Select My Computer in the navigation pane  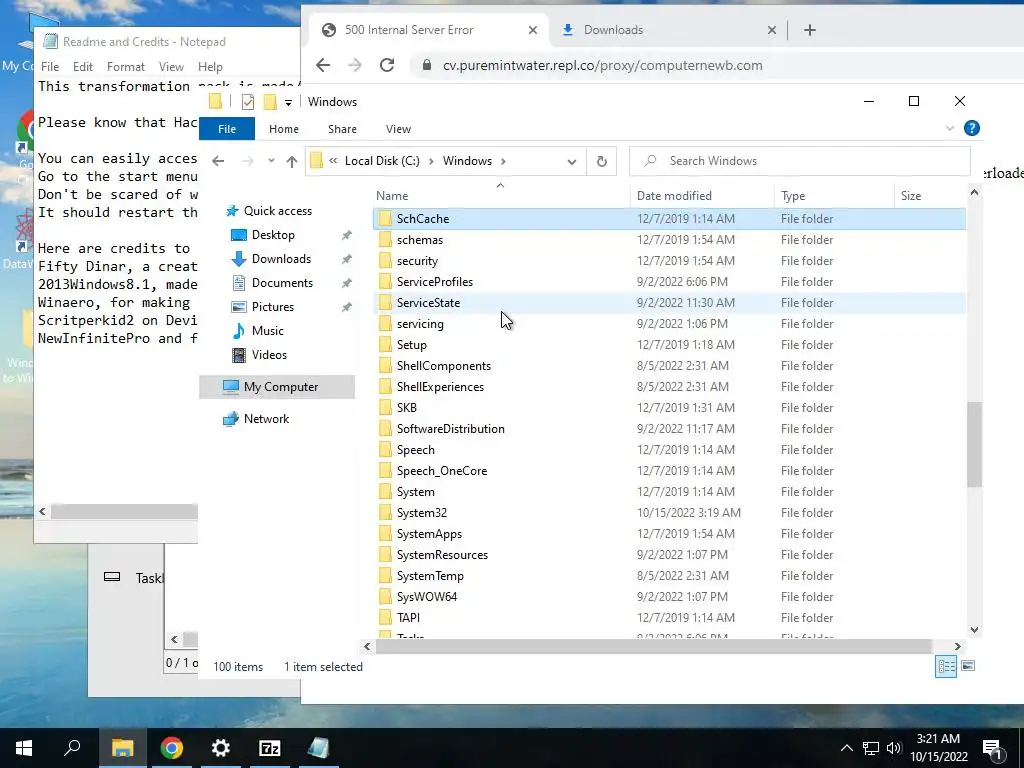[277, 387]
